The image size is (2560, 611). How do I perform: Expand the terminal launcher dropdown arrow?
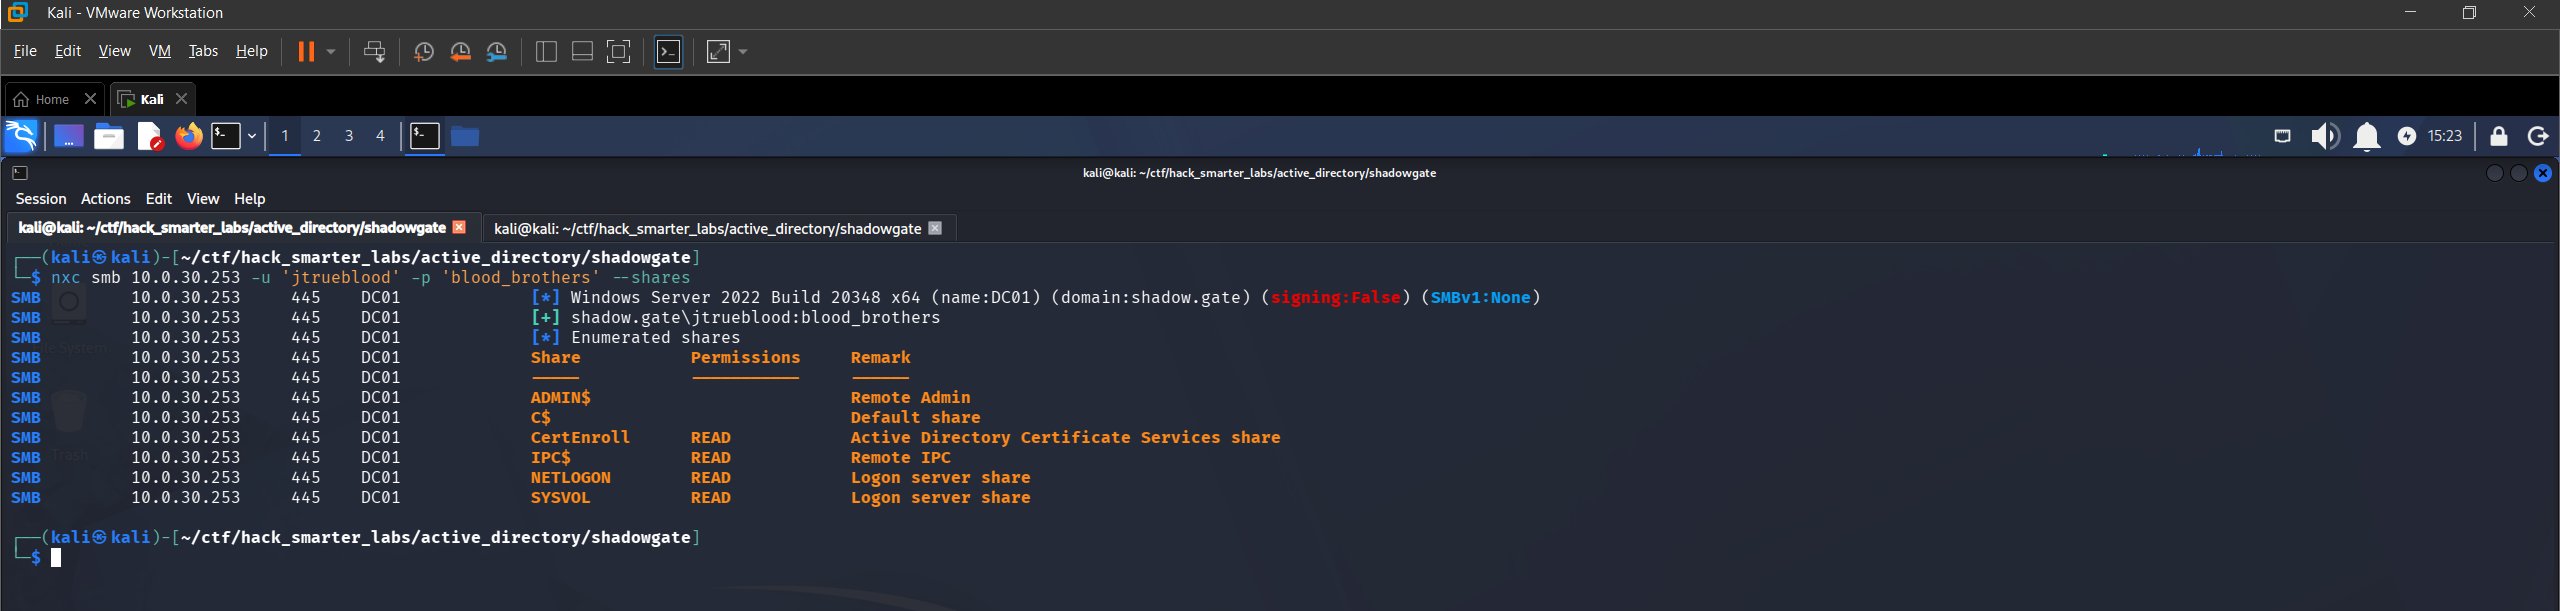252,136
